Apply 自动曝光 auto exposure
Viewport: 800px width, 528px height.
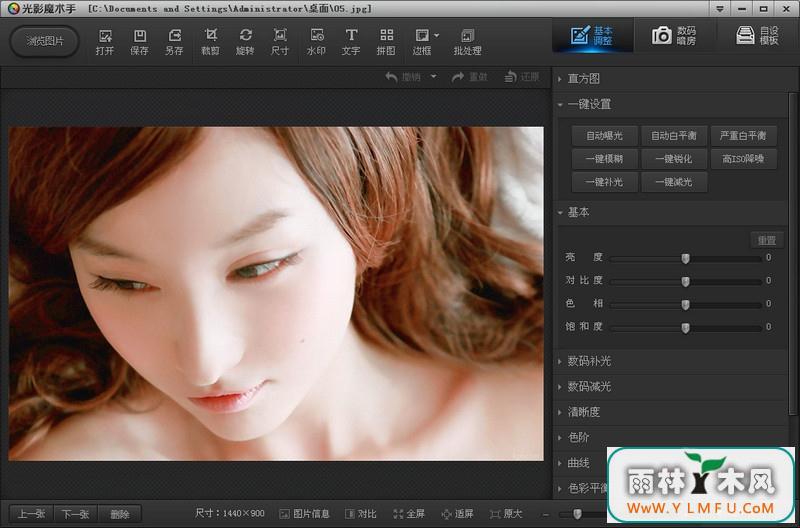(605, 136)
